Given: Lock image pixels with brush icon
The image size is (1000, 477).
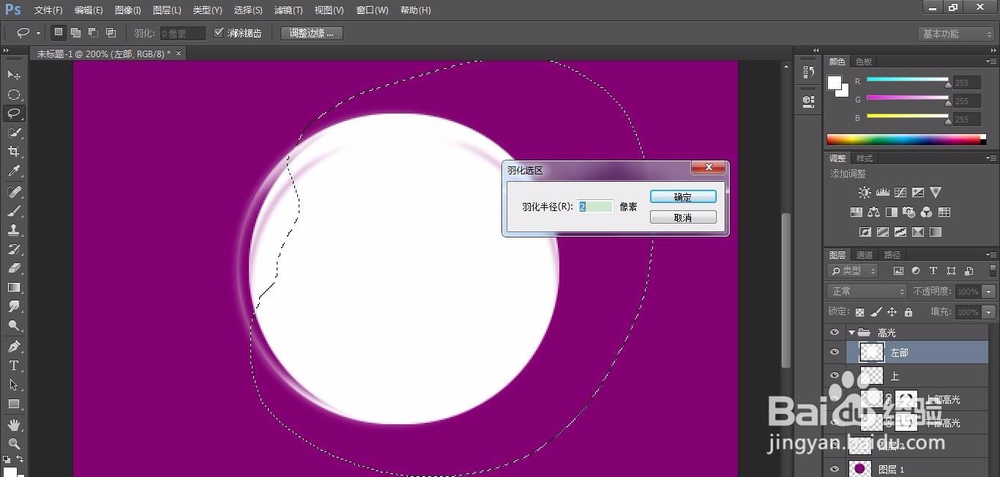Looking at the screenshot, I should click(x=876, y=312).
